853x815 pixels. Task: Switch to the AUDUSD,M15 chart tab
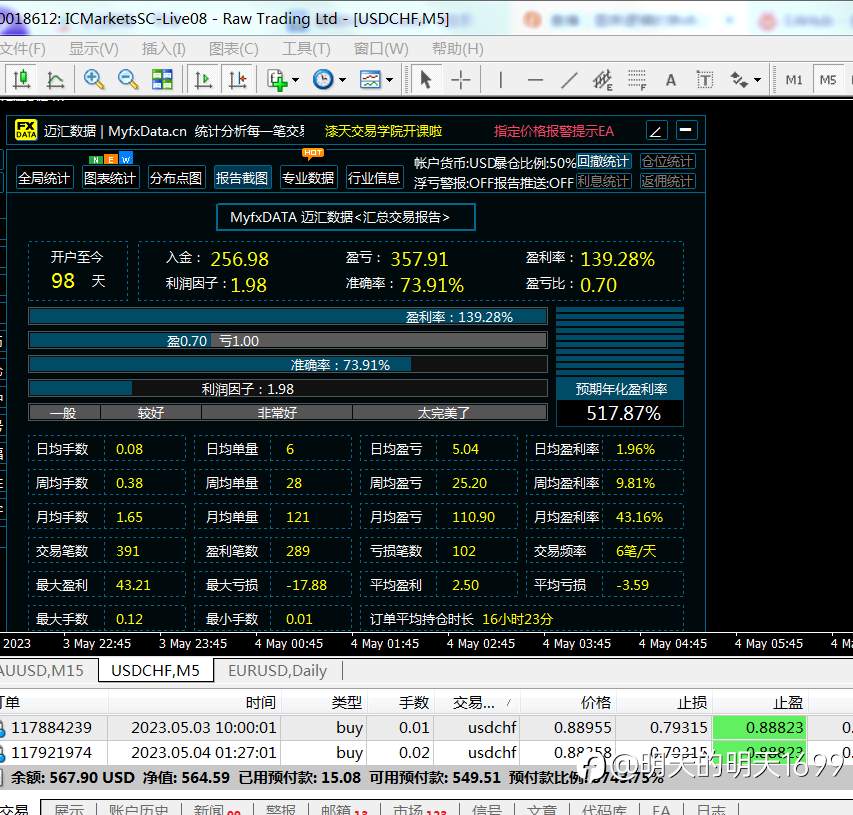click(42, 670)
